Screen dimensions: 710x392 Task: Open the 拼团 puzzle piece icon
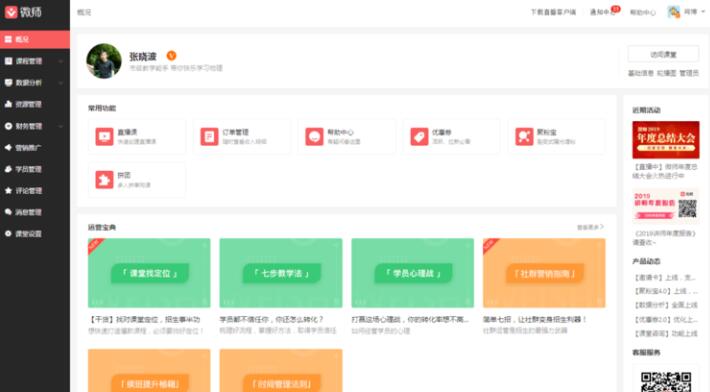coord(104,180)
